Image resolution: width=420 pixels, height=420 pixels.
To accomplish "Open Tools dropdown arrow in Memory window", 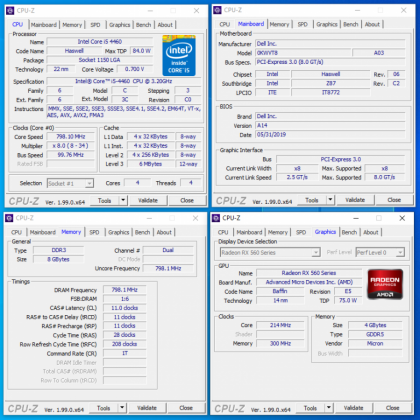I will coord(122,408).
